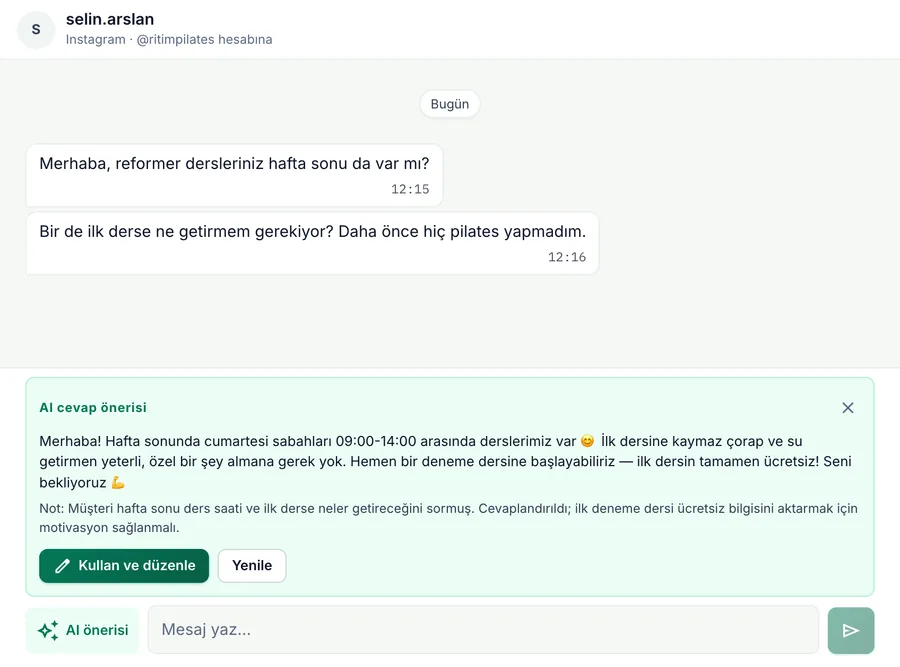
Task: Click the pencil icon in Kullan ve düzenle
Action: (62, 566)
